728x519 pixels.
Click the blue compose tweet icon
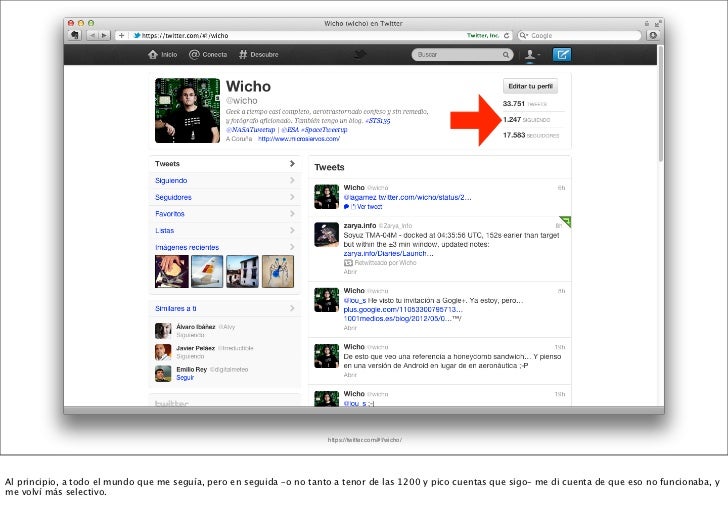(x=563, y=54)
